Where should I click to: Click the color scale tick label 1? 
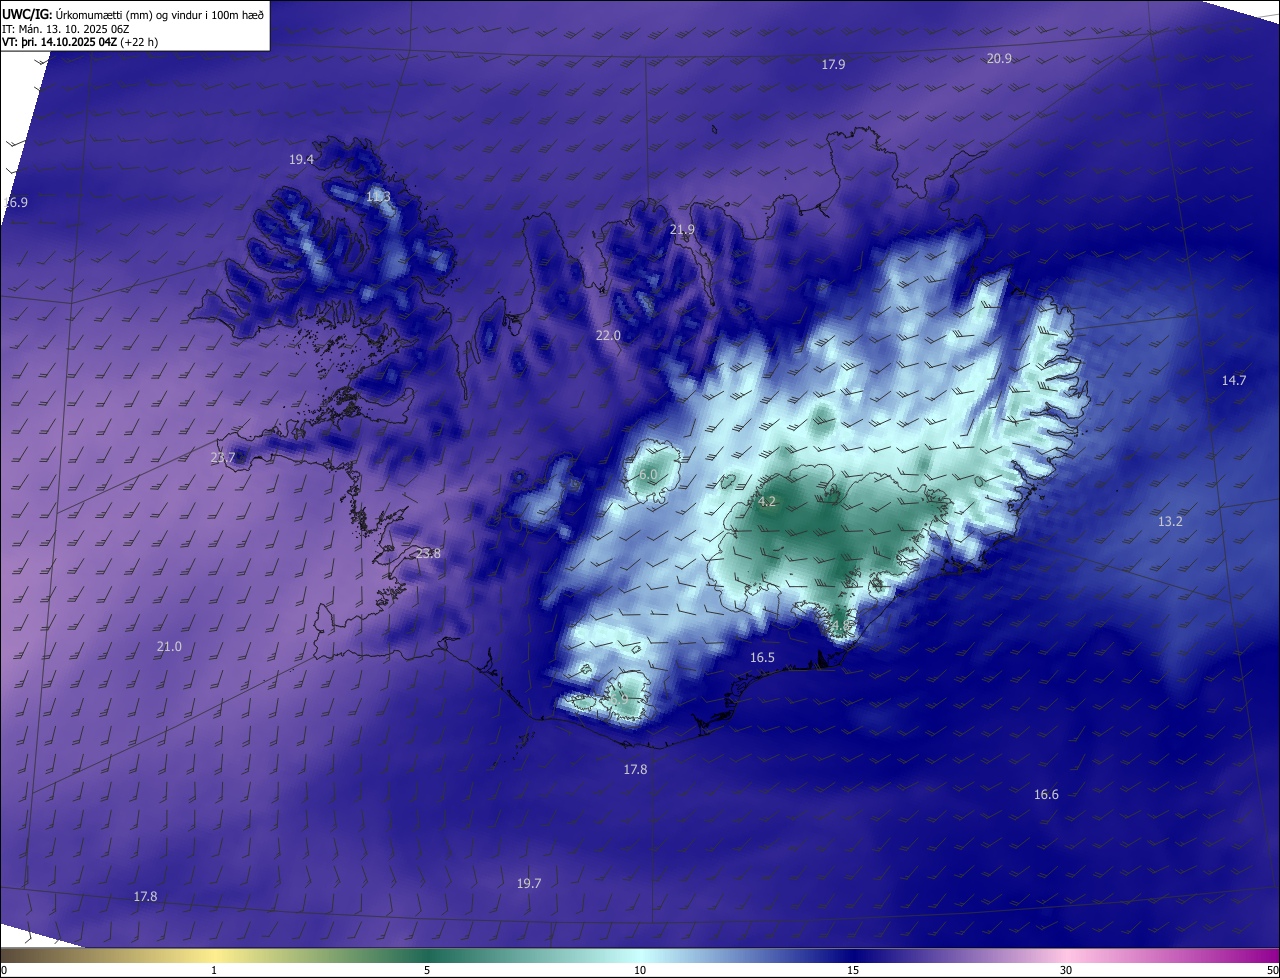point(214,970)
